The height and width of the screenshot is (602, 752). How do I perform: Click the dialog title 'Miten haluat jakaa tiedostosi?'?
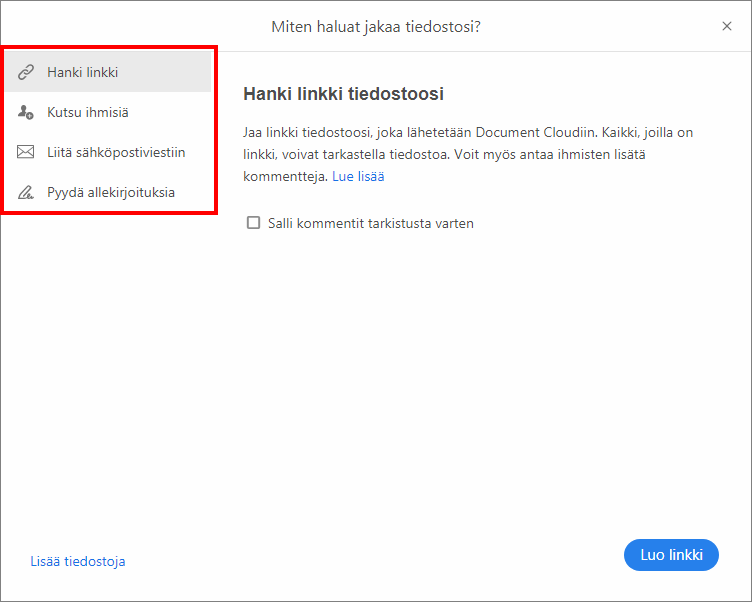(376, 26)
